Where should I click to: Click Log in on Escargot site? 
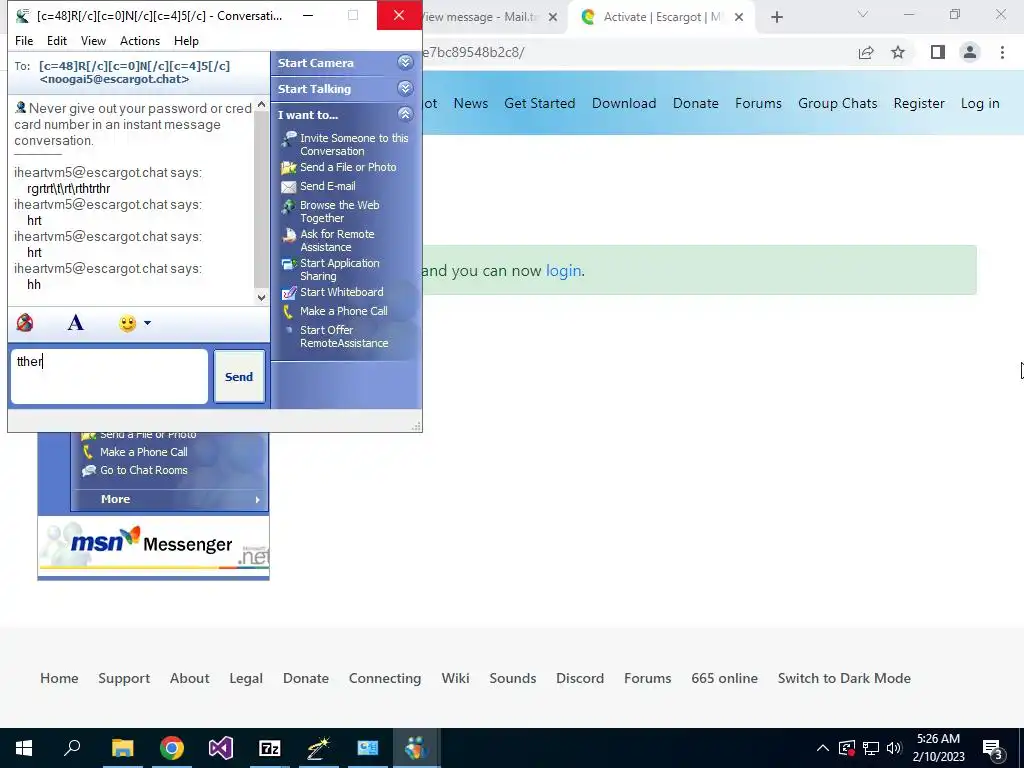click(980, 103)
